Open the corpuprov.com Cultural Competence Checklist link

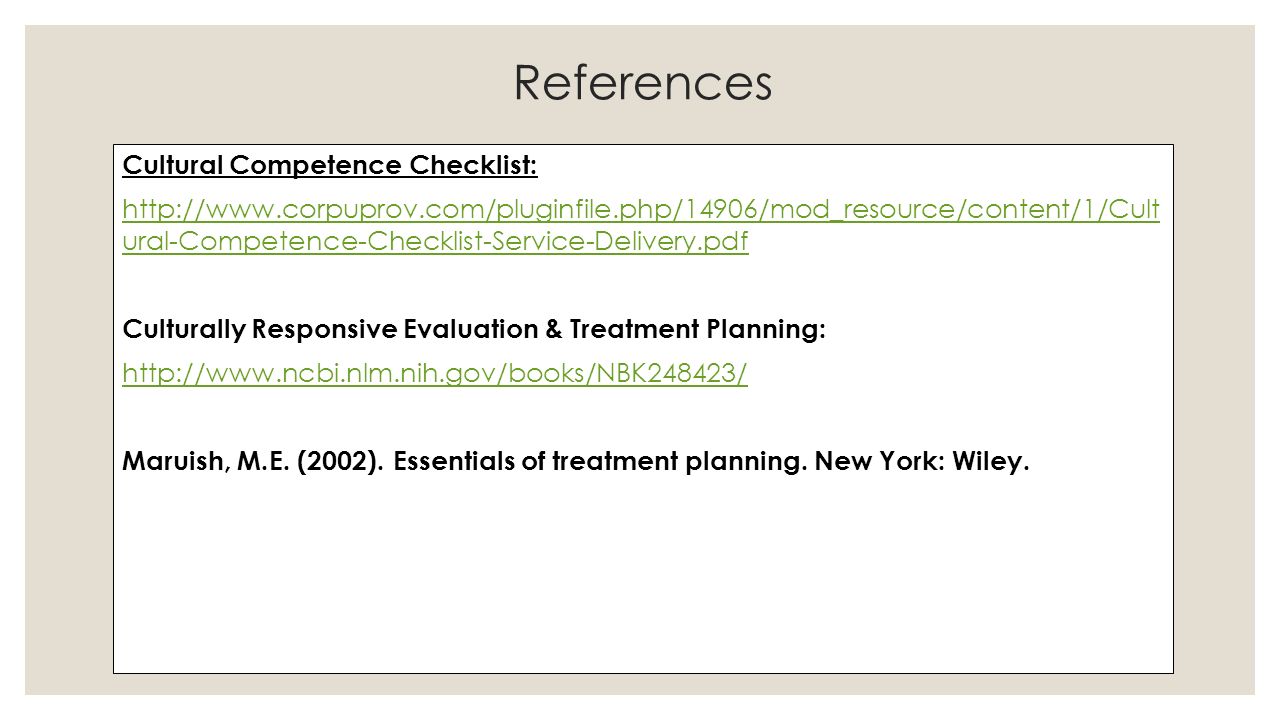click(640, 226)
